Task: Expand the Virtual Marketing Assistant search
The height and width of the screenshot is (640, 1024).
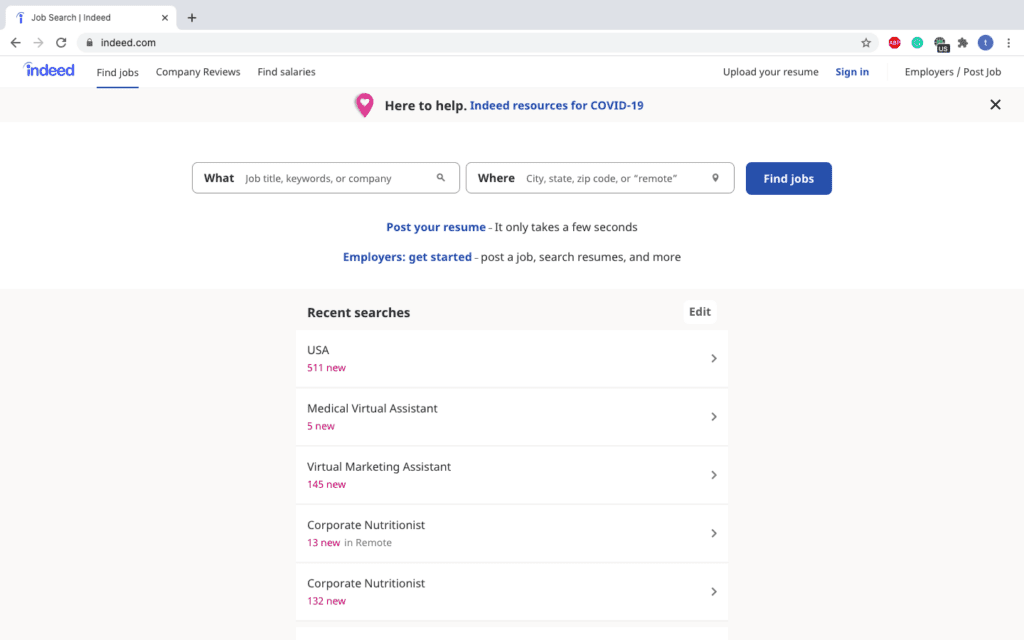Action: [x=714, y=475]
